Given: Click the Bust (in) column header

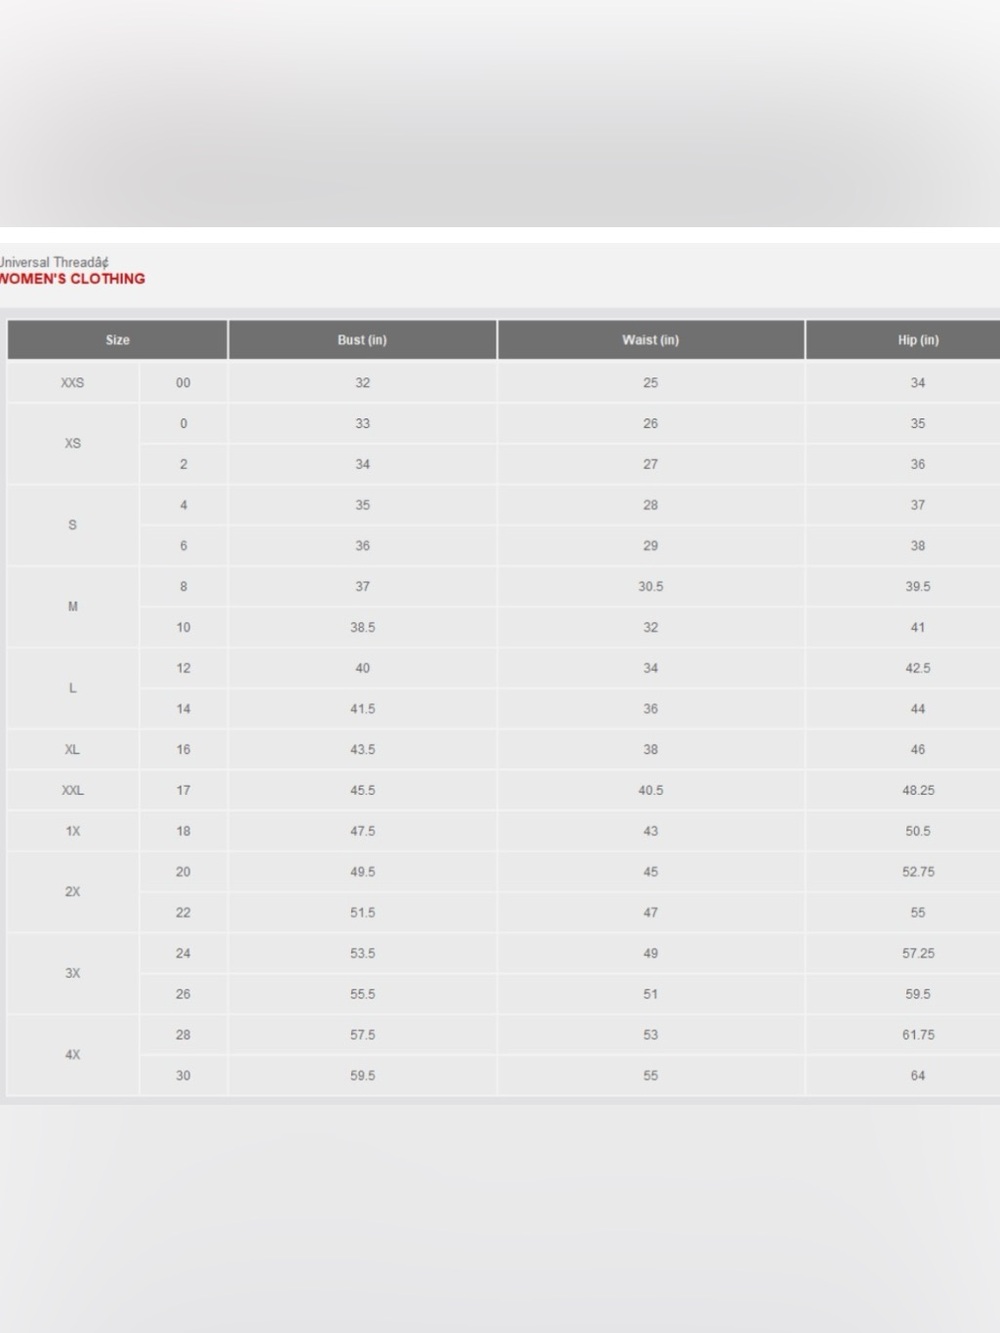Looking at the screenshot, I should coord(362,340).
